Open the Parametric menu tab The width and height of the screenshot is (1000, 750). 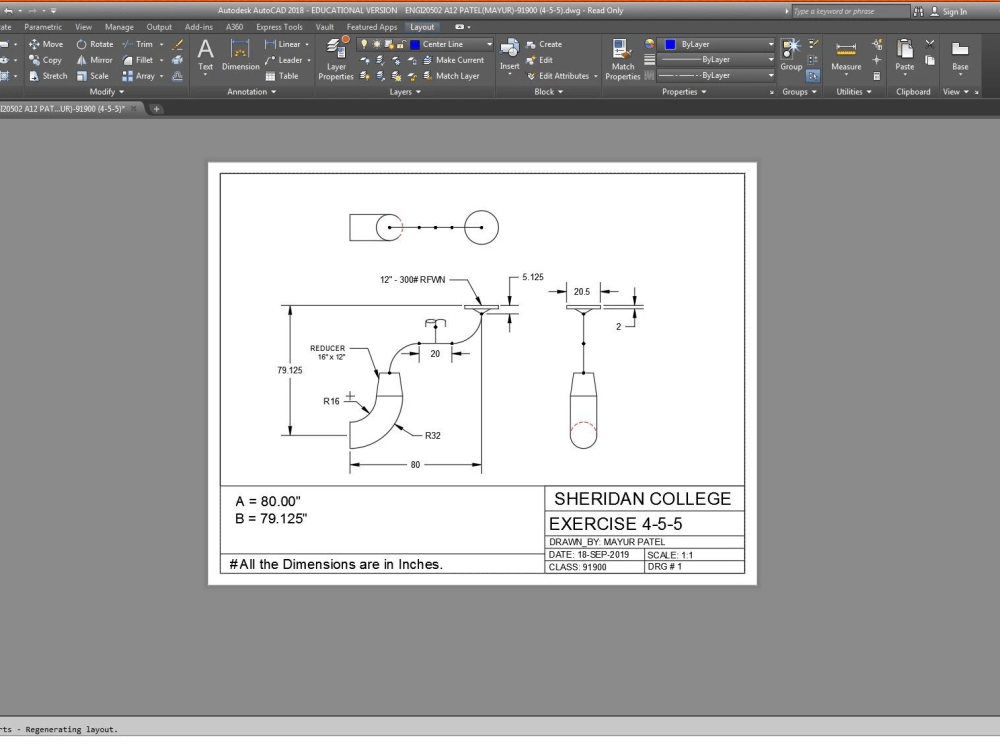pos(43,27)
